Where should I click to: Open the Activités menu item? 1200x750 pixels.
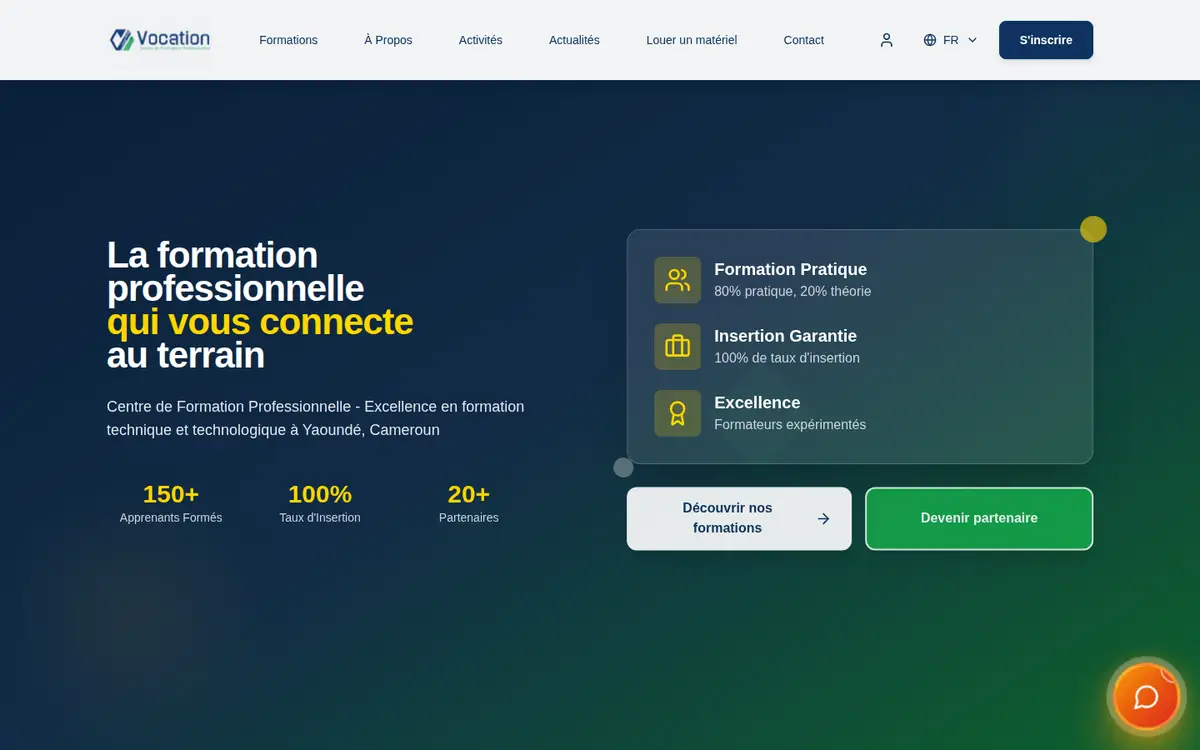[x=481, y=40]
